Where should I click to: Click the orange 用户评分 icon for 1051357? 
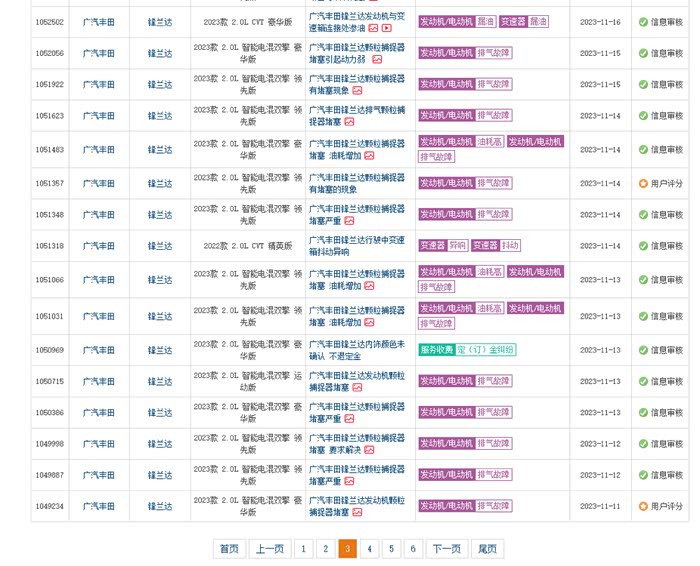pos(644,184)
